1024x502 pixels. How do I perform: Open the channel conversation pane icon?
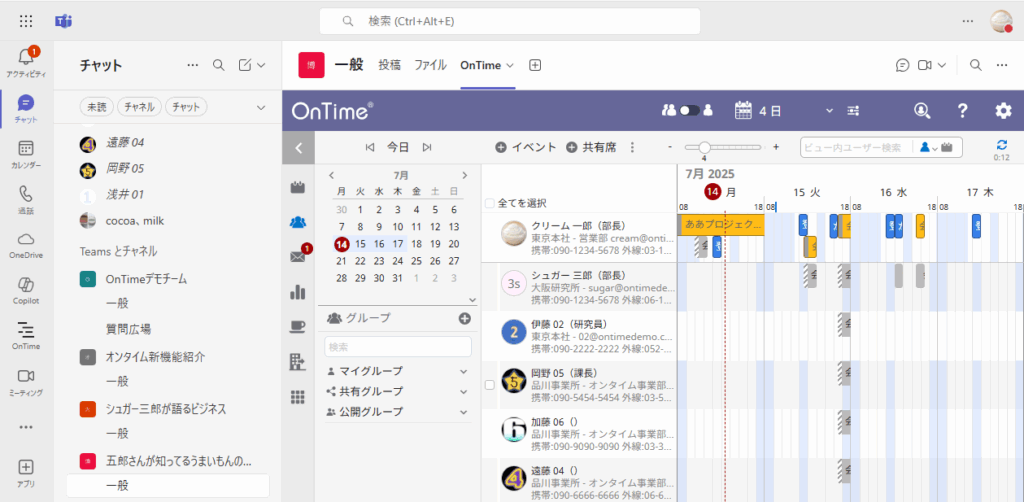pyautogui.click(x=903, y=65)
